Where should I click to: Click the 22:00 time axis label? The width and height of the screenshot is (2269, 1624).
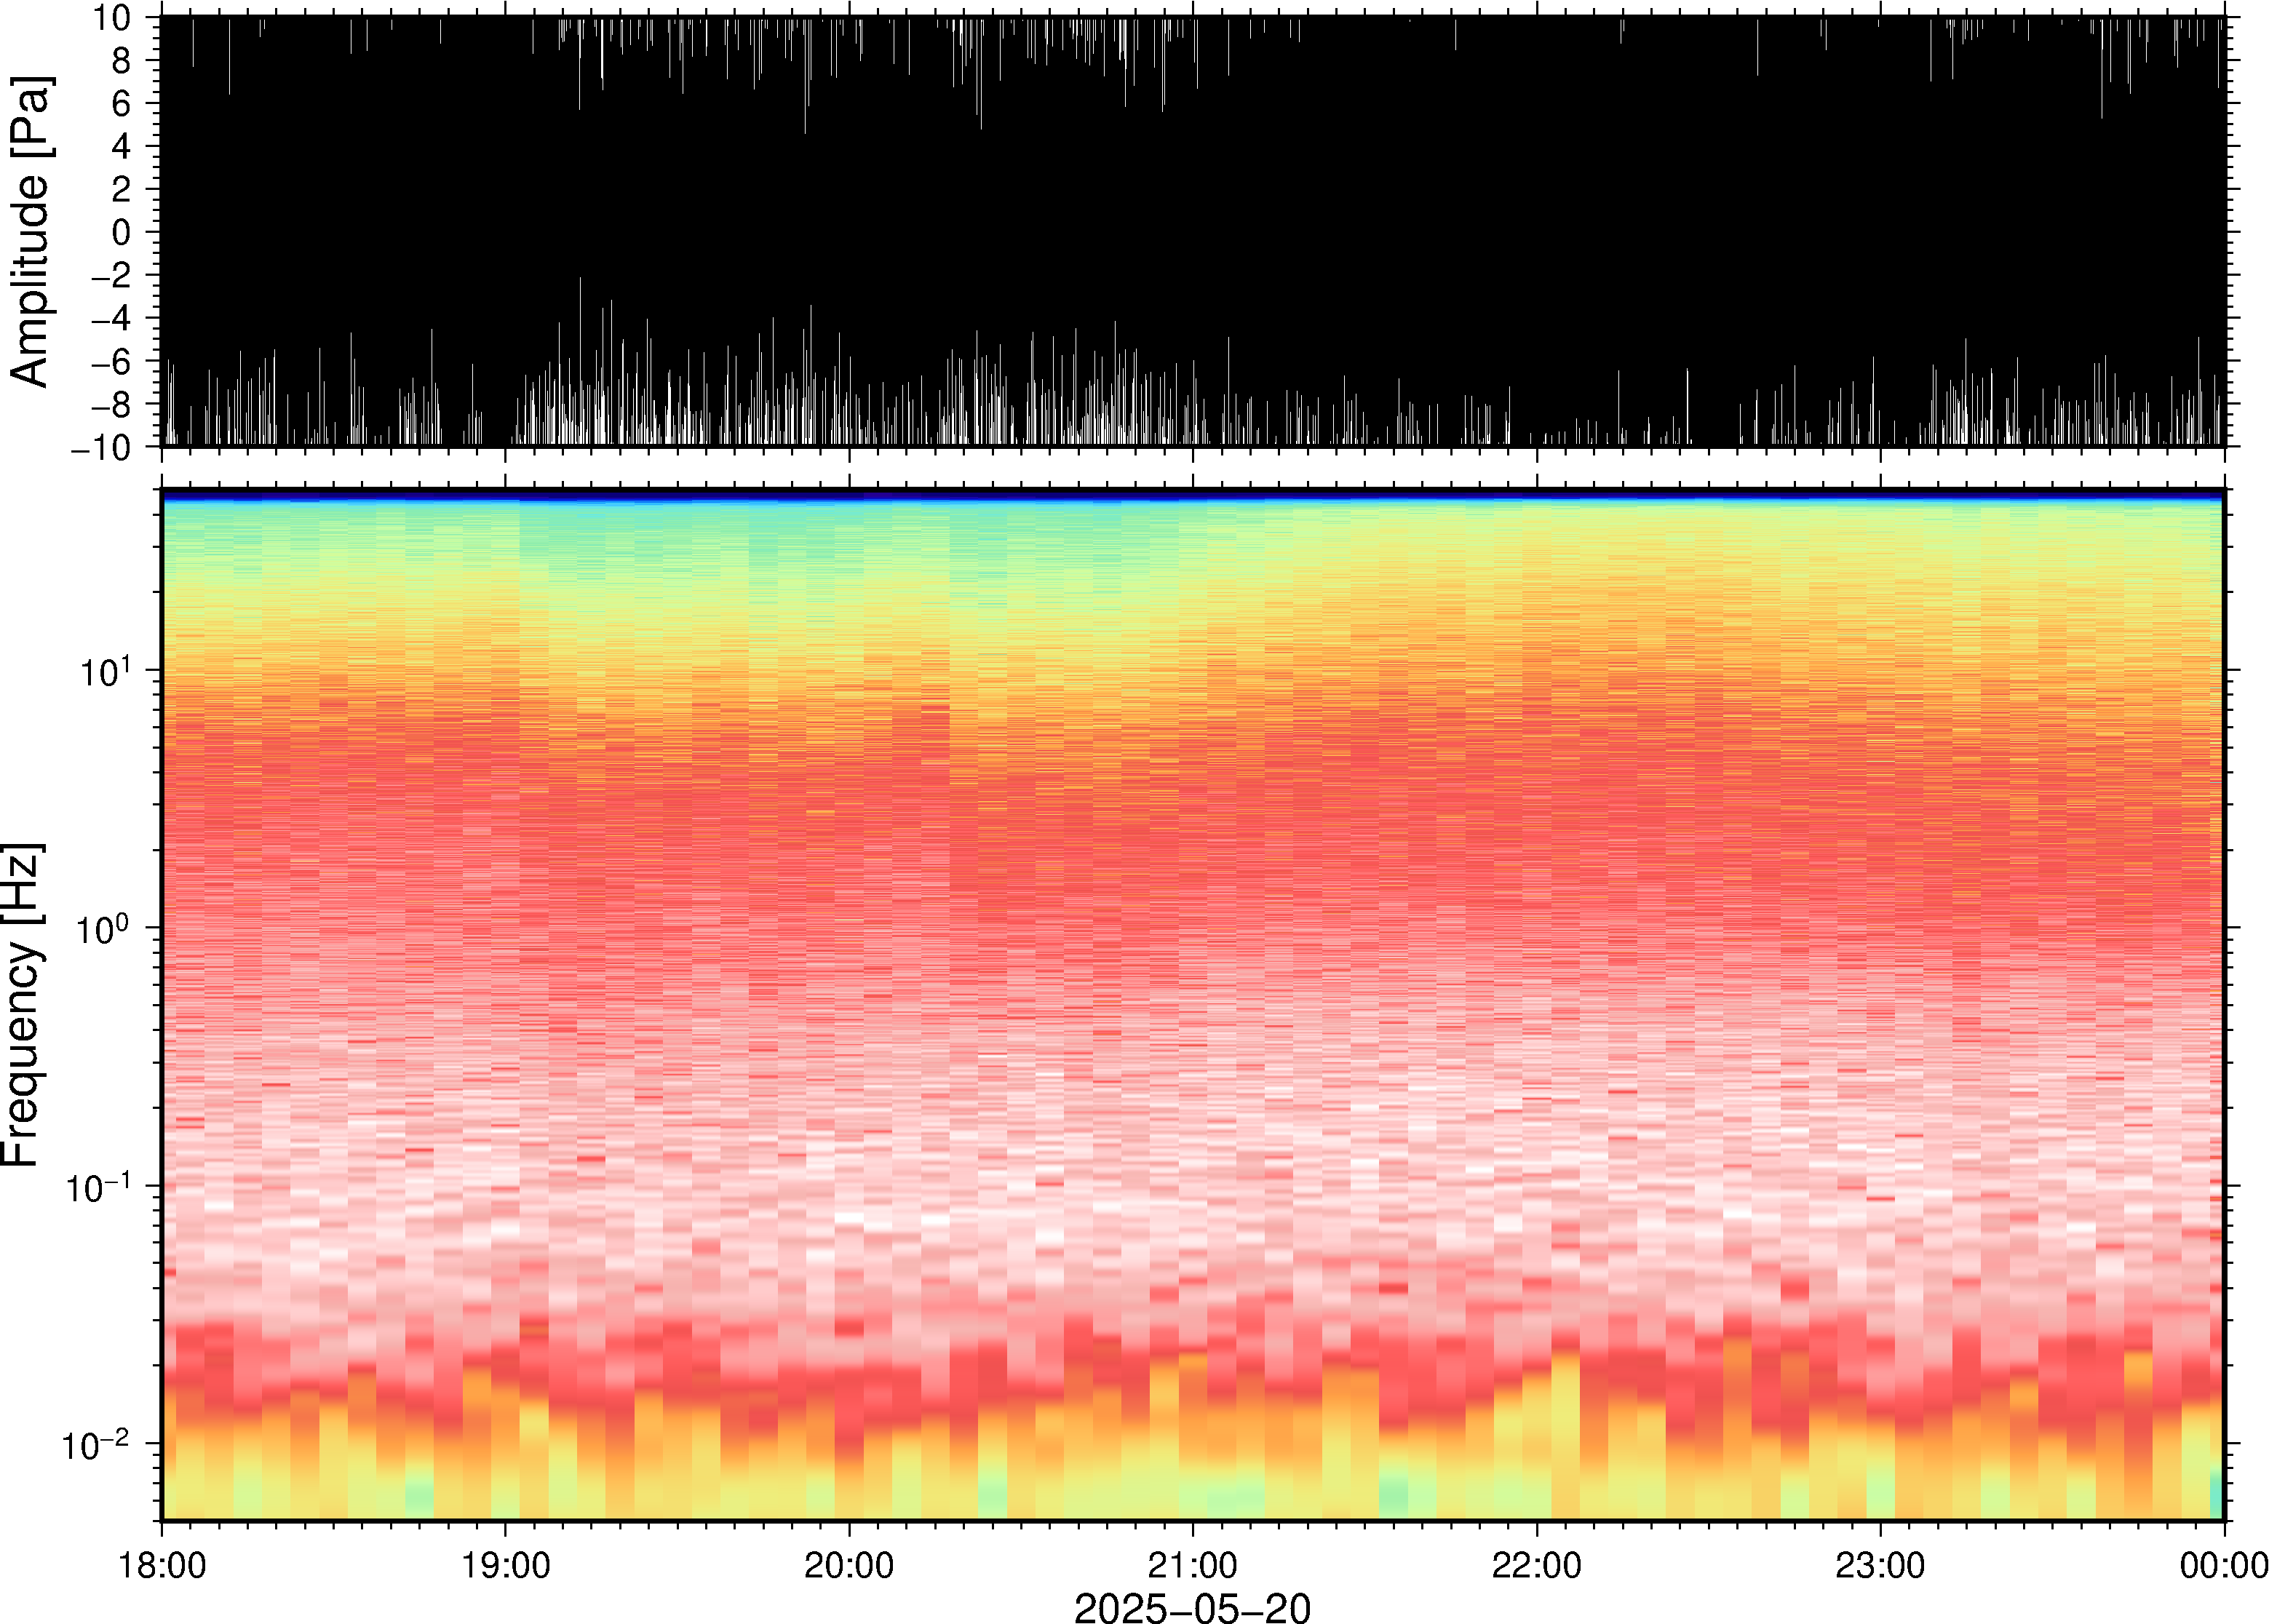(x=1537, y=1565)
